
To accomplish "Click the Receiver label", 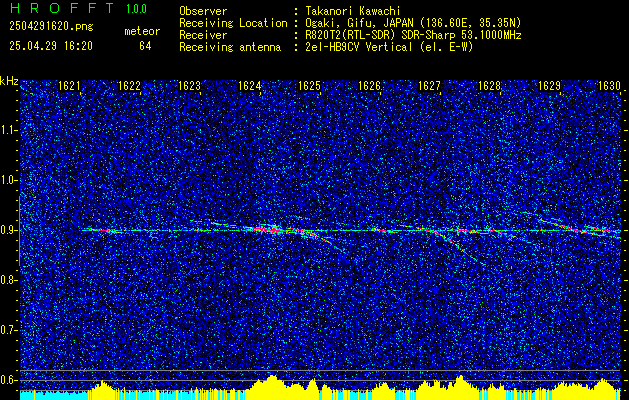I will tap(203, 35).
